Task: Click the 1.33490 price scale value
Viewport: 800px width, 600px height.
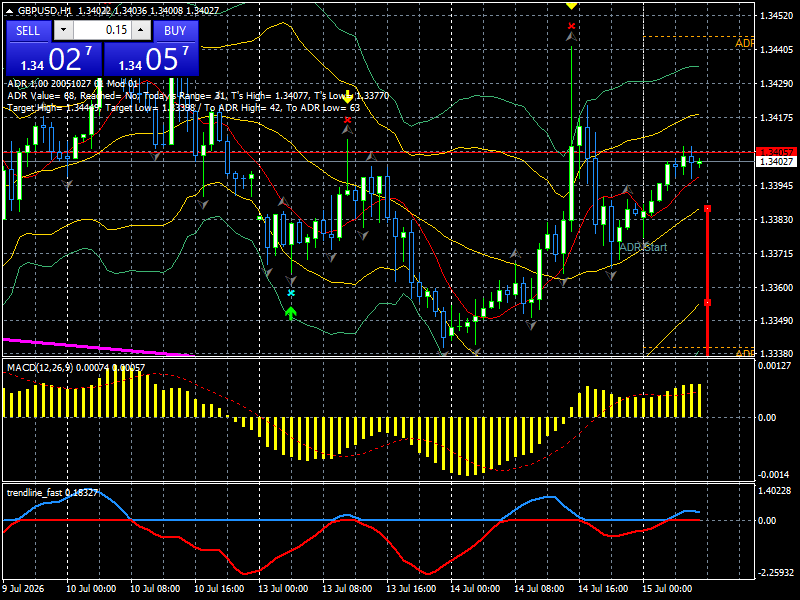Action: point(777,321)
